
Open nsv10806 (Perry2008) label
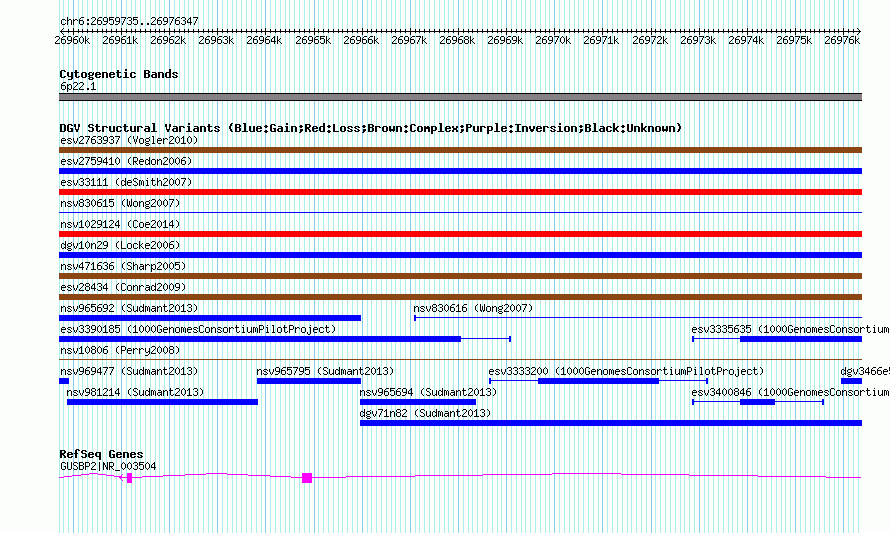pyautogui.click(x=120, y=350)
